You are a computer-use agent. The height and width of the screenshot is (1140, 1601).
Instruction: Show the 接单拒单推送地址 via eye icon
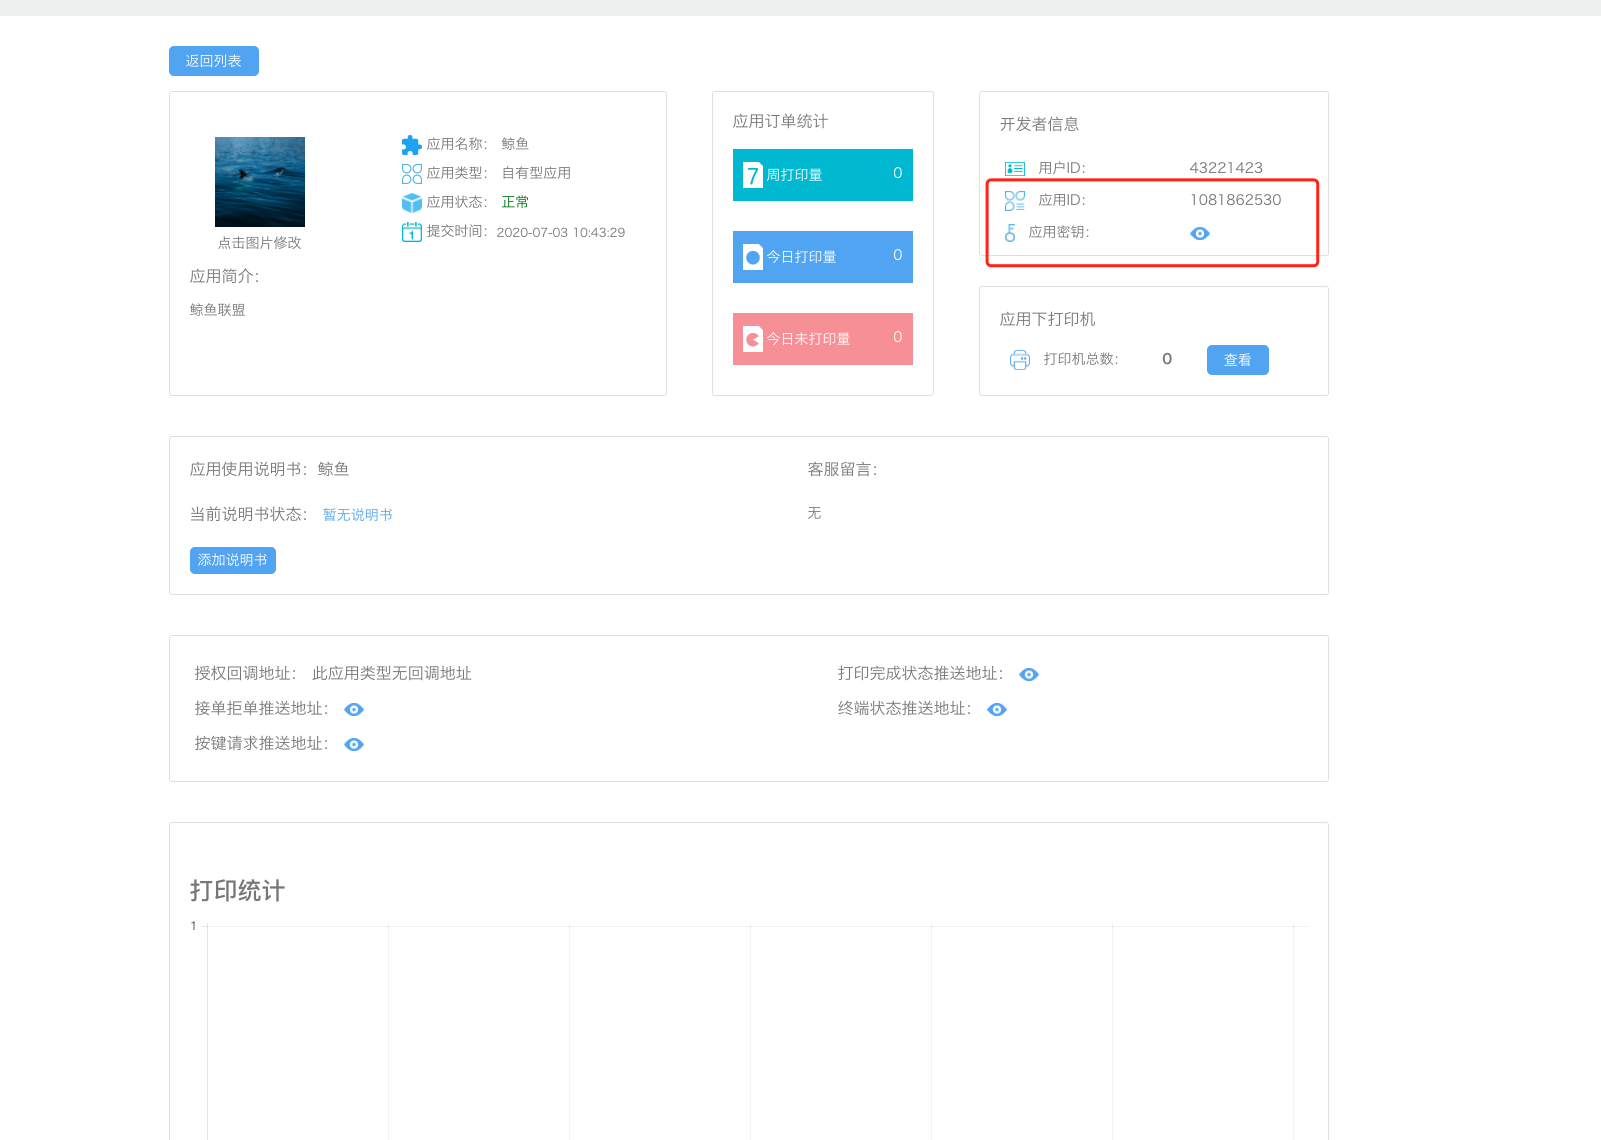[354, 710]
